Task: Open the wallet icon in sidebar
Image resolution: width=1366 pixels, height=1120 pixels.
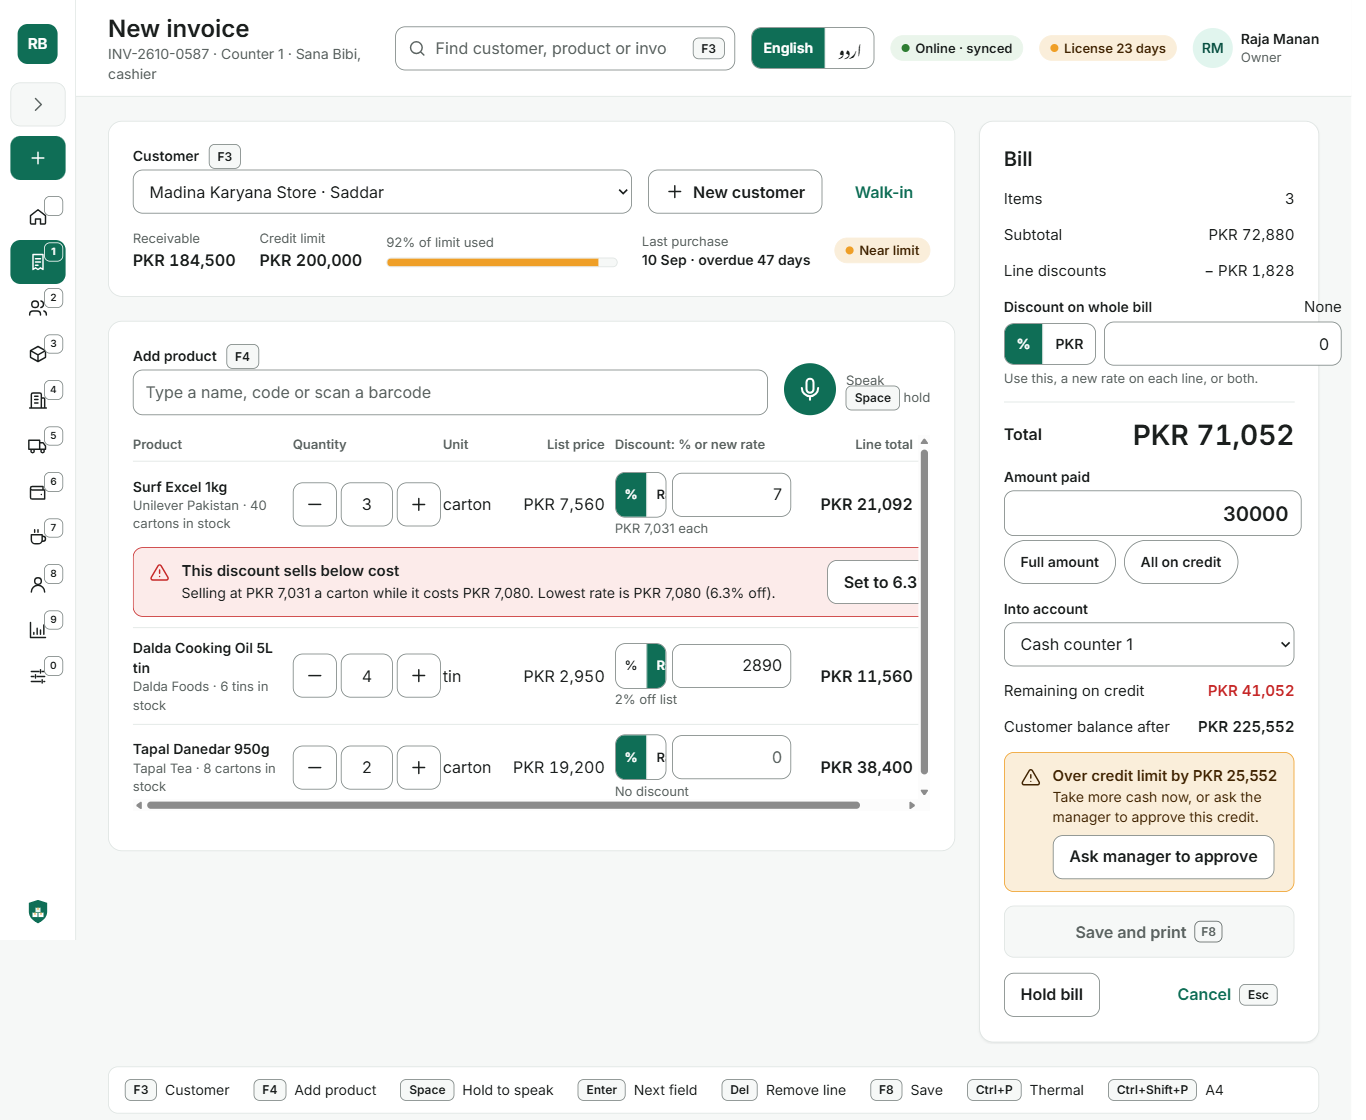Action: [38, 492]
